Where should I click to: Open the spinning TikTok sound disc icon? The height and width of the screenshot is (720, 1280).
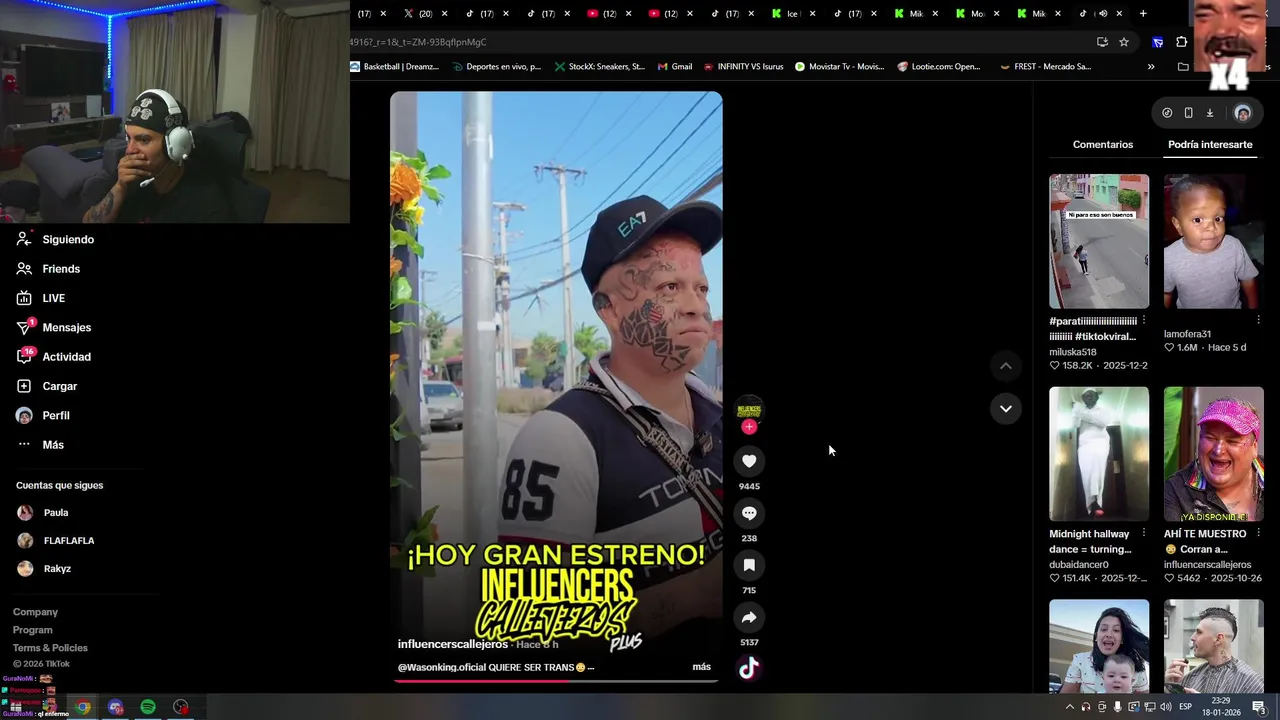749,669
